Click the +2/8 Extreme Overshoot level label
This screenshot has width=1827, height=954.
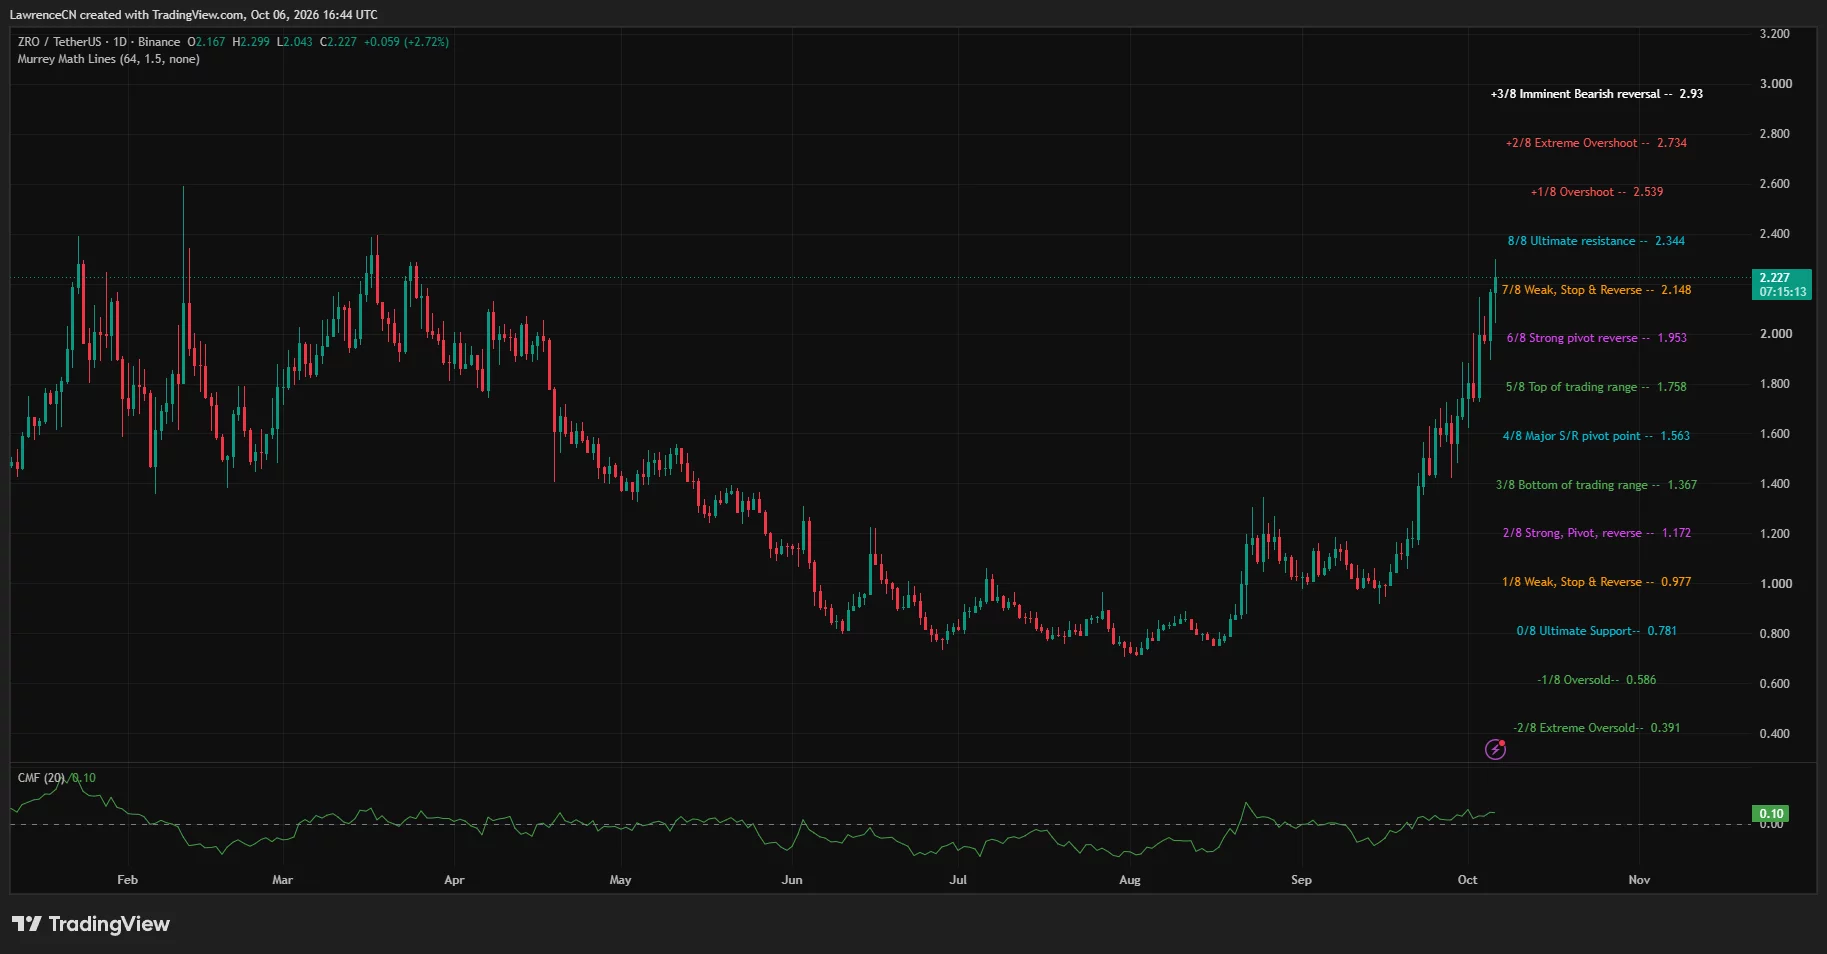click(x=1596, y=143)
